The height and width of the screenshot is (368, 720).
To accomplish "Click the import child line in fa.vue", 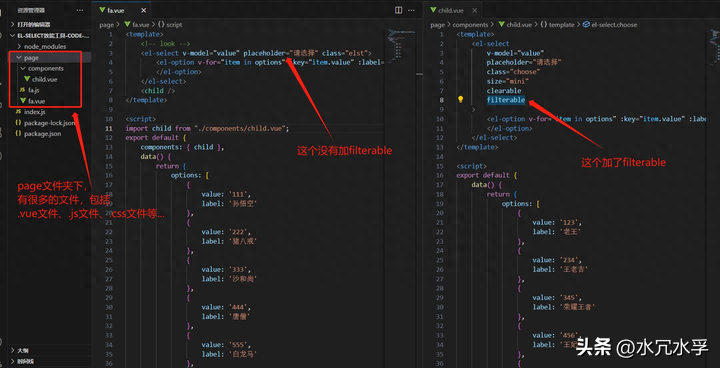I will click(x=208, y=128).
